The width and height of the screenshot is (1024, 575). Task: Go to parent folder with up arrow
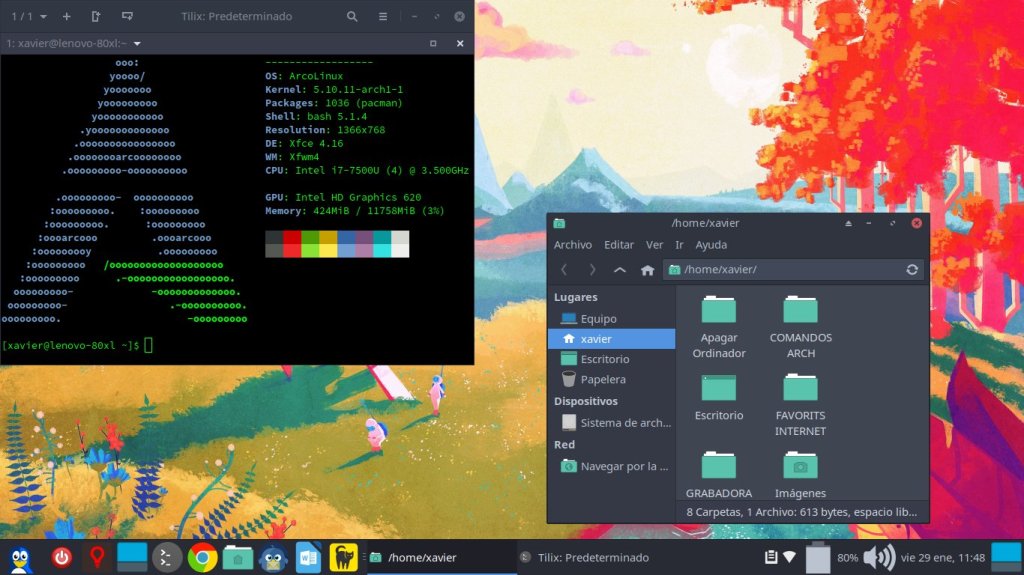620,270
